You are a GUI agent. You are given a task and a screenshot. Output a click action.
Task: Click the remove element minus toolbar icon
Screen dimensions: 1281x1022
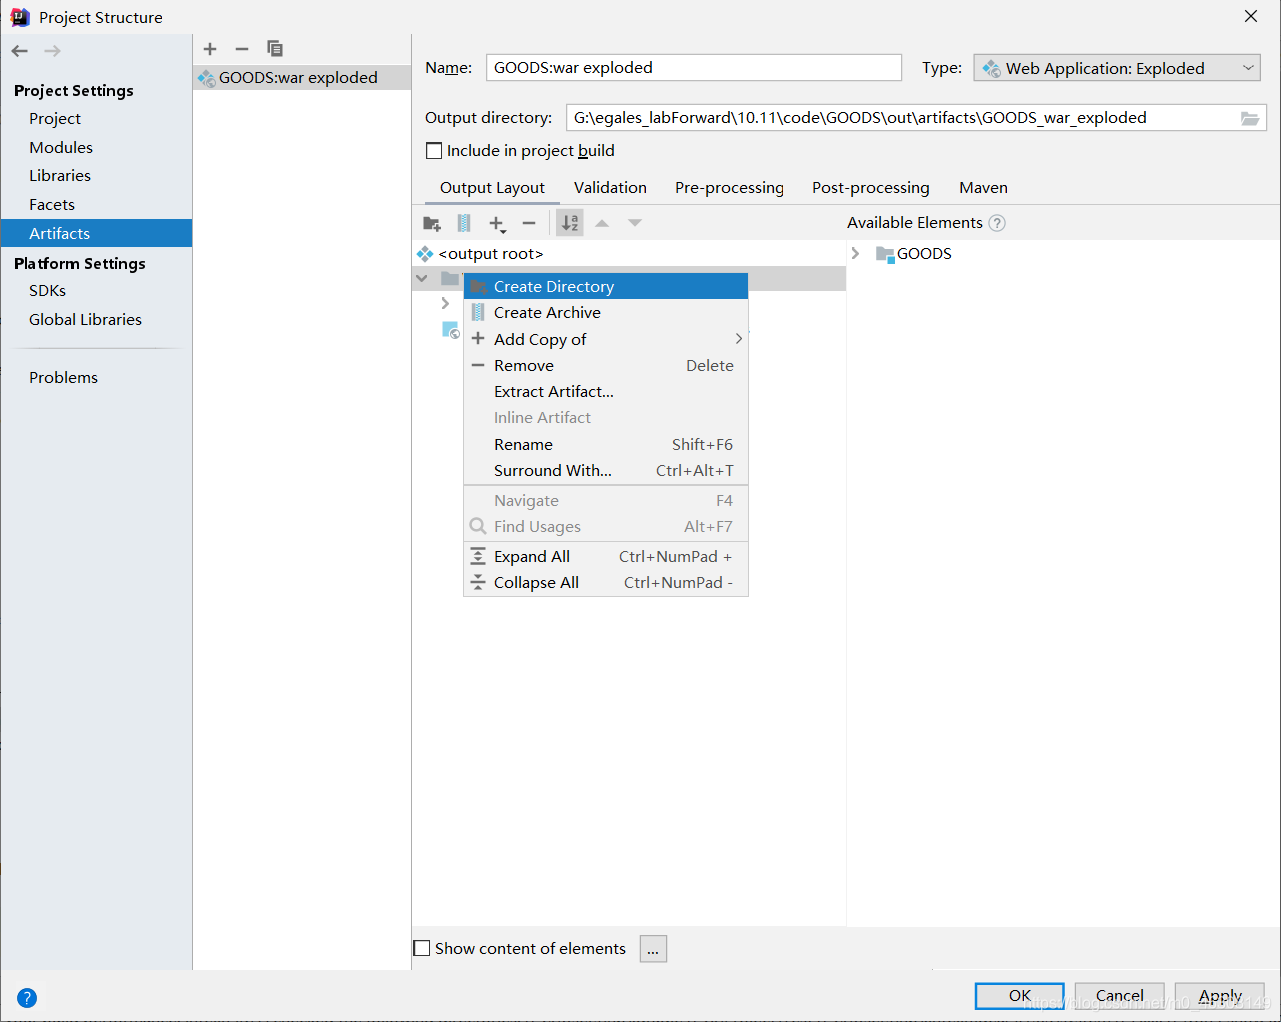click(529, 223)
